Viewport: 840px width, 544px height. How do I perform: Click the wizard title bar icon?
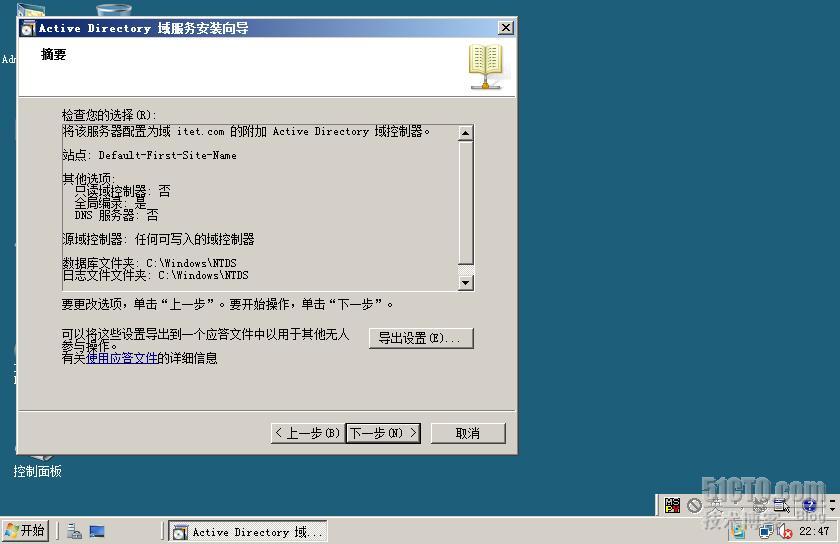28,28
